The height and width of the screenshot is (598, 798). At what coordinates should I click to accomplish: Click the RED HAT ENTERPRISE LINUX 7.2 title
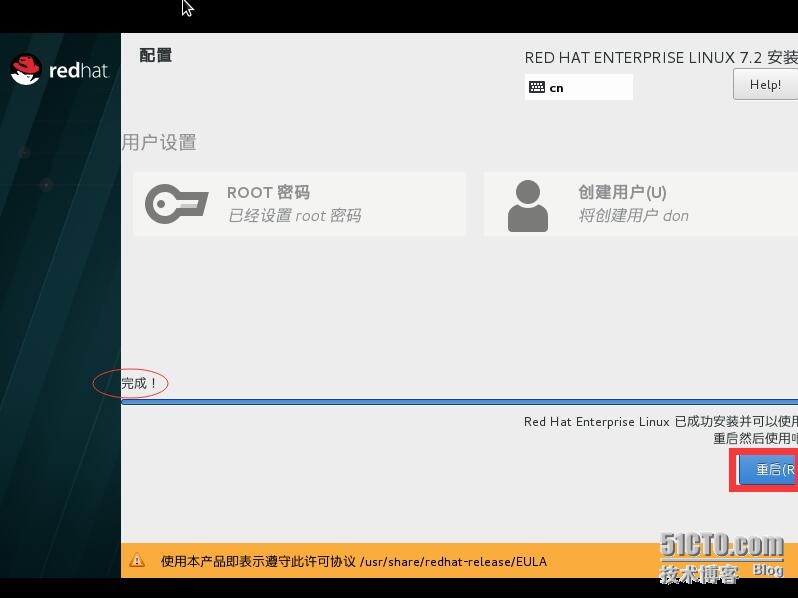click(x=661, y=58)
